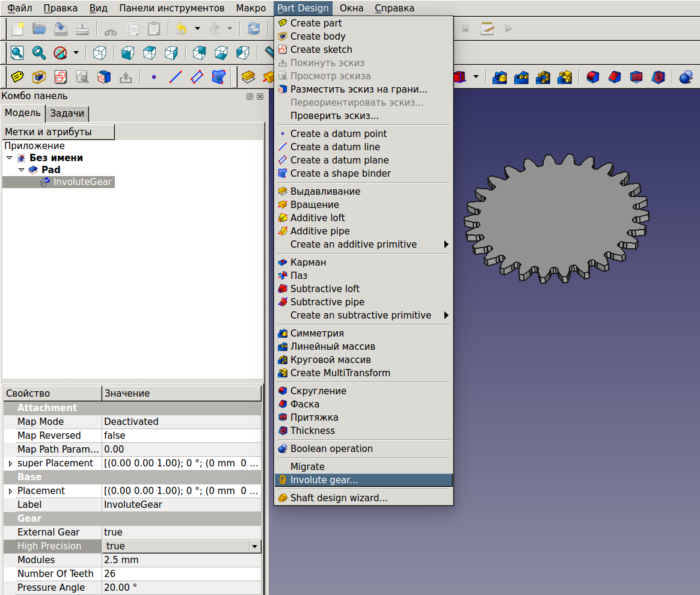Select the Pad item in model tree

pyautogui.click(x=51, y=170)
